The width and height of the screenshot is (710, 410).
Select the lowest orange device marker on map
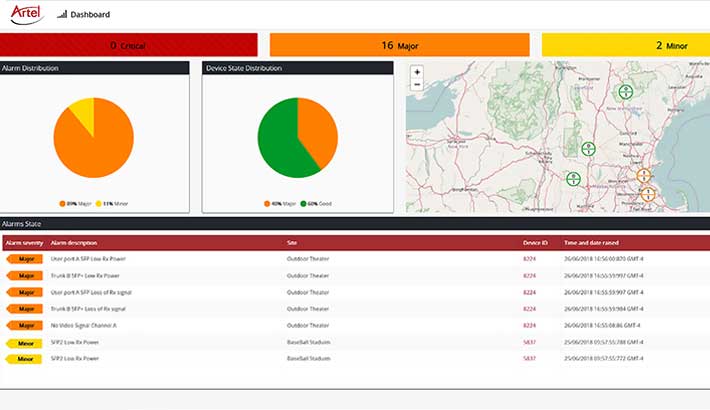pyautogui.click(x=646, y=193)
